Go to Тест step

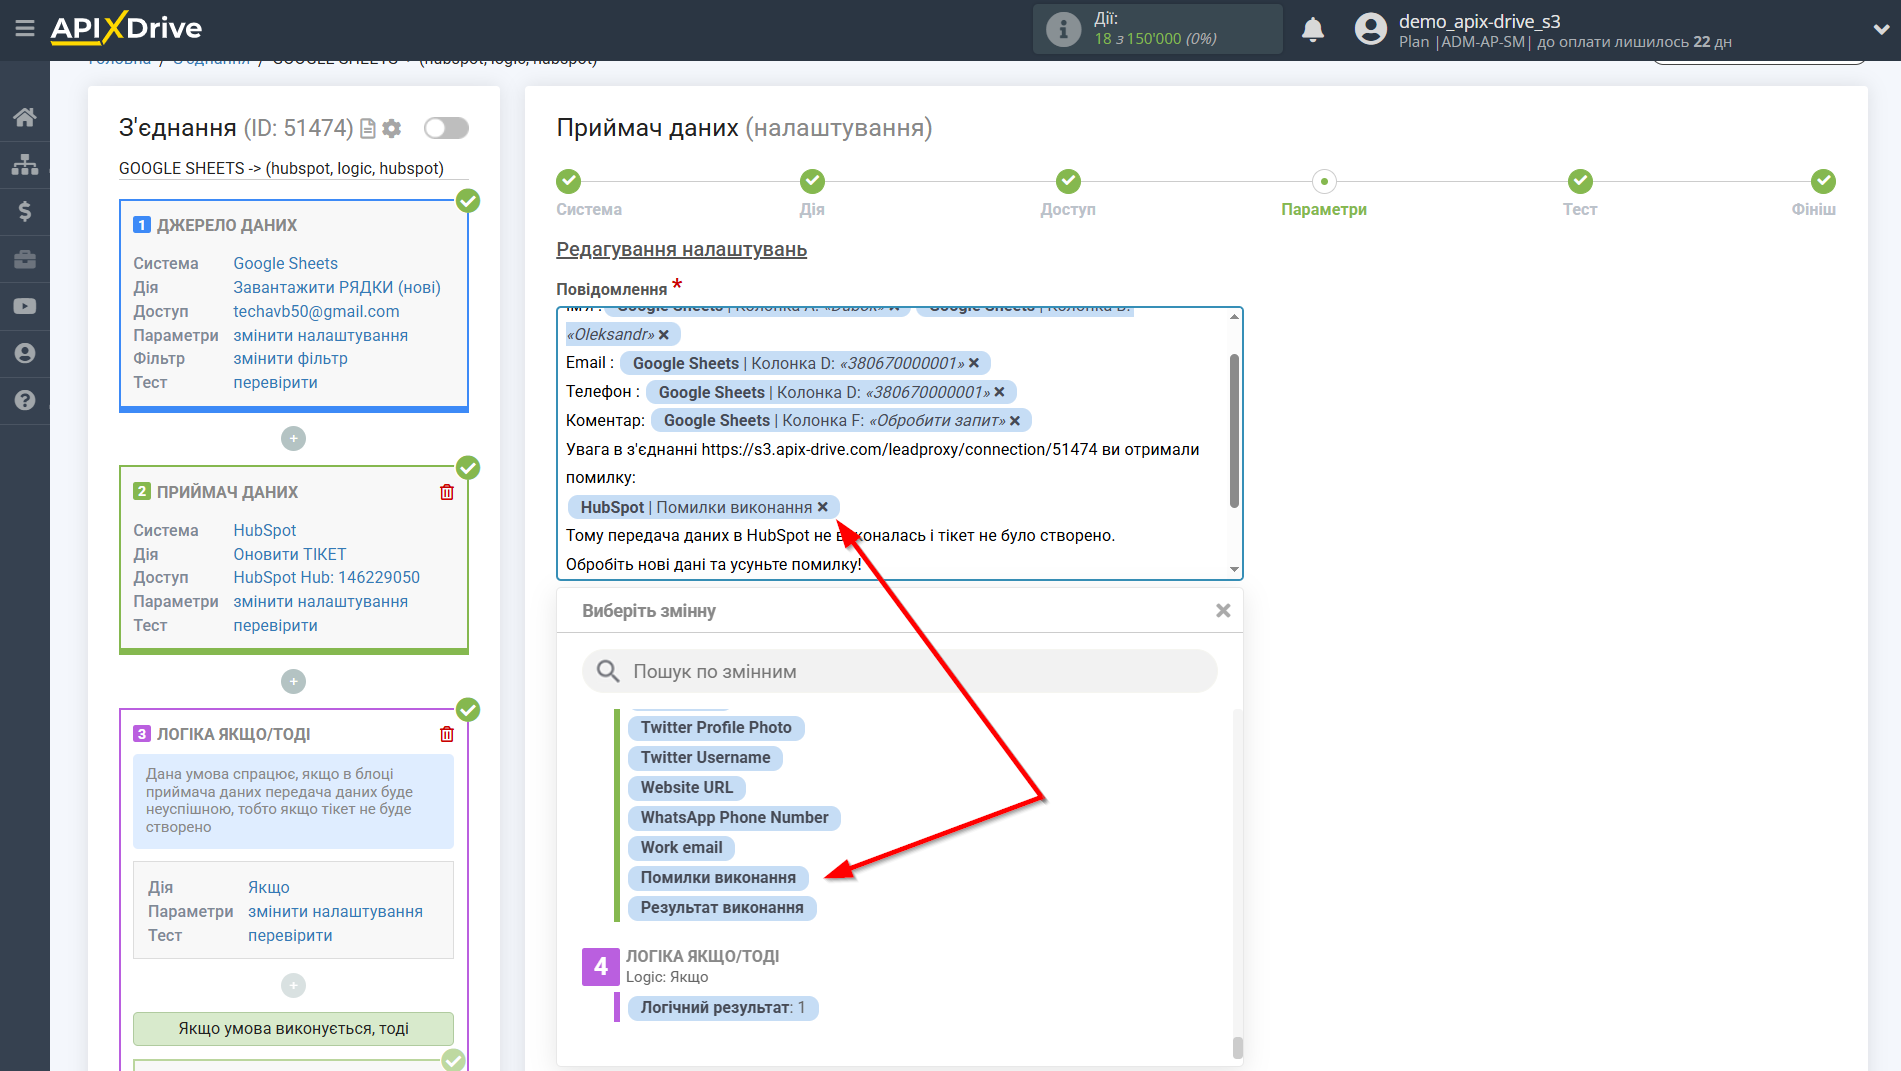click(1580, 182)
